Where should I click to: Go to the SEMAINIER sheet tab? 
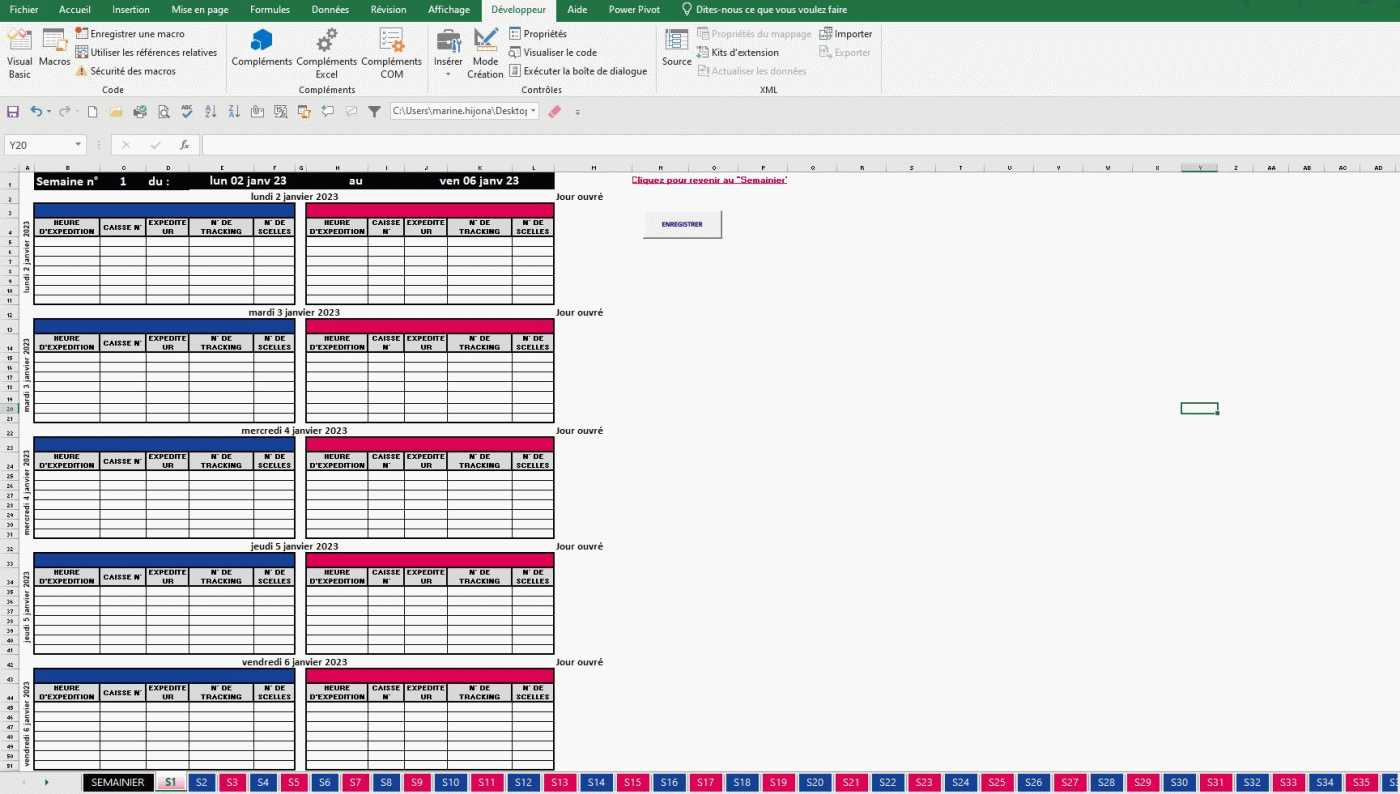(118, 782)
